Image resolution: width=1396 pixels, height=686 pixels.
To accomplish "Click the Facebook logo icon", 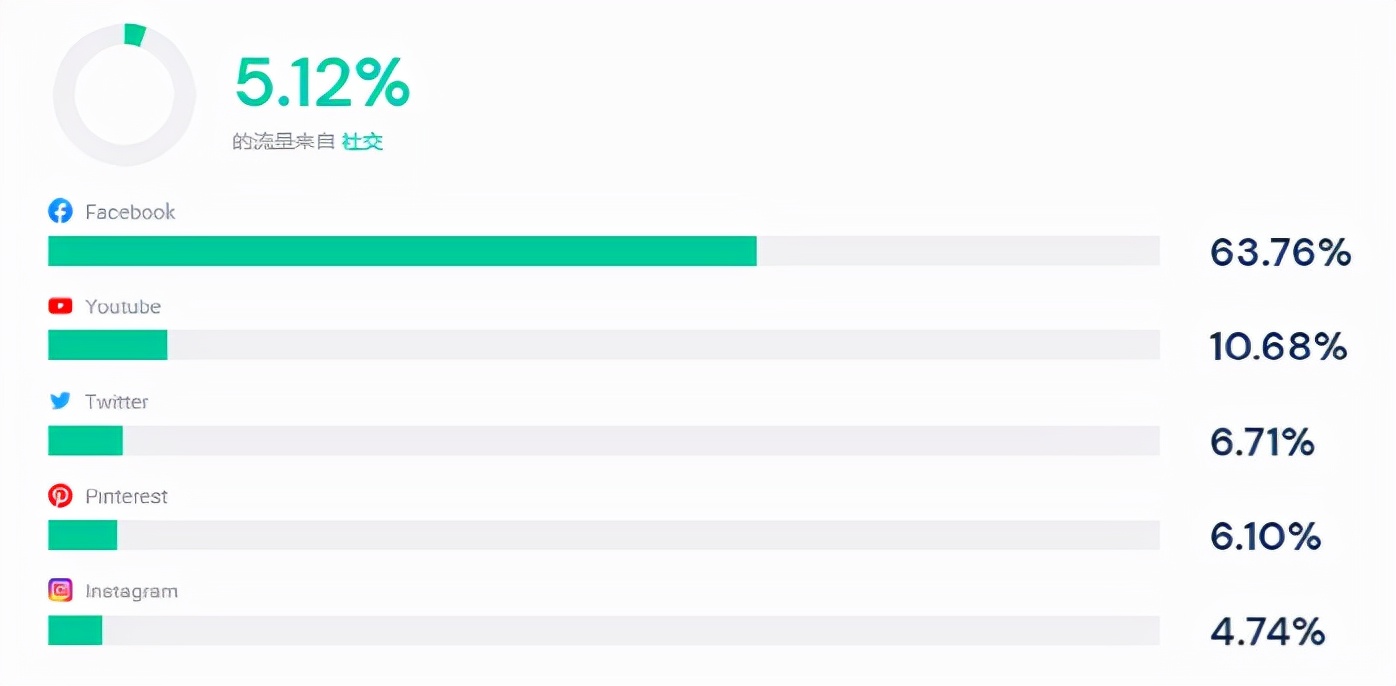I will (x=61, y=212).
